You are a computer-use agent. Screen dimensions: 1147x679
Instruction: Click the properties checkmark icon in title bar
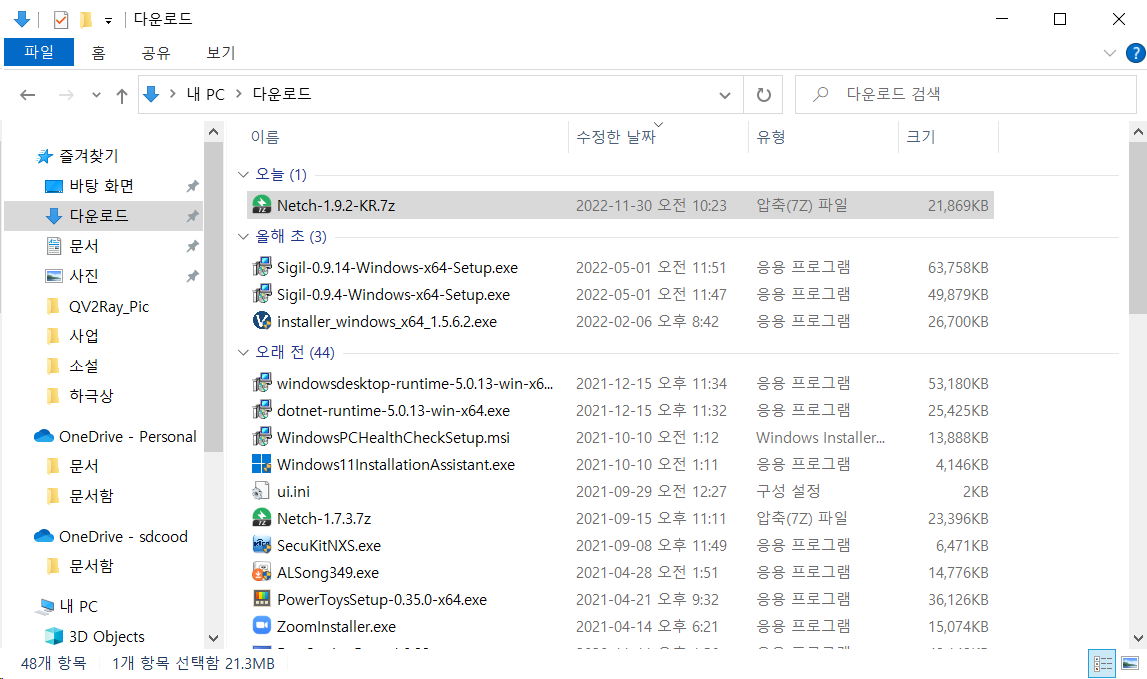[x=61, y=19]
